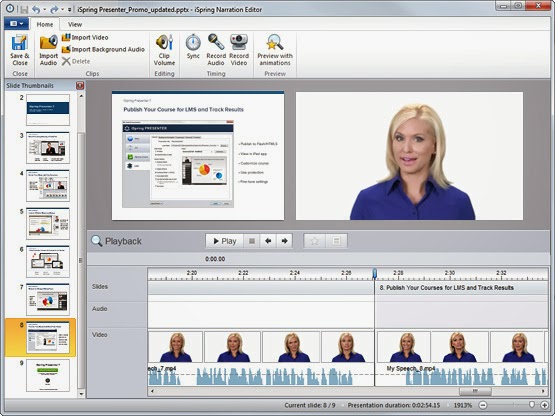Viewport: 555px width, 416px height.
Task: Click the 2:24 ruler mark
Action: tap(294, 273)
